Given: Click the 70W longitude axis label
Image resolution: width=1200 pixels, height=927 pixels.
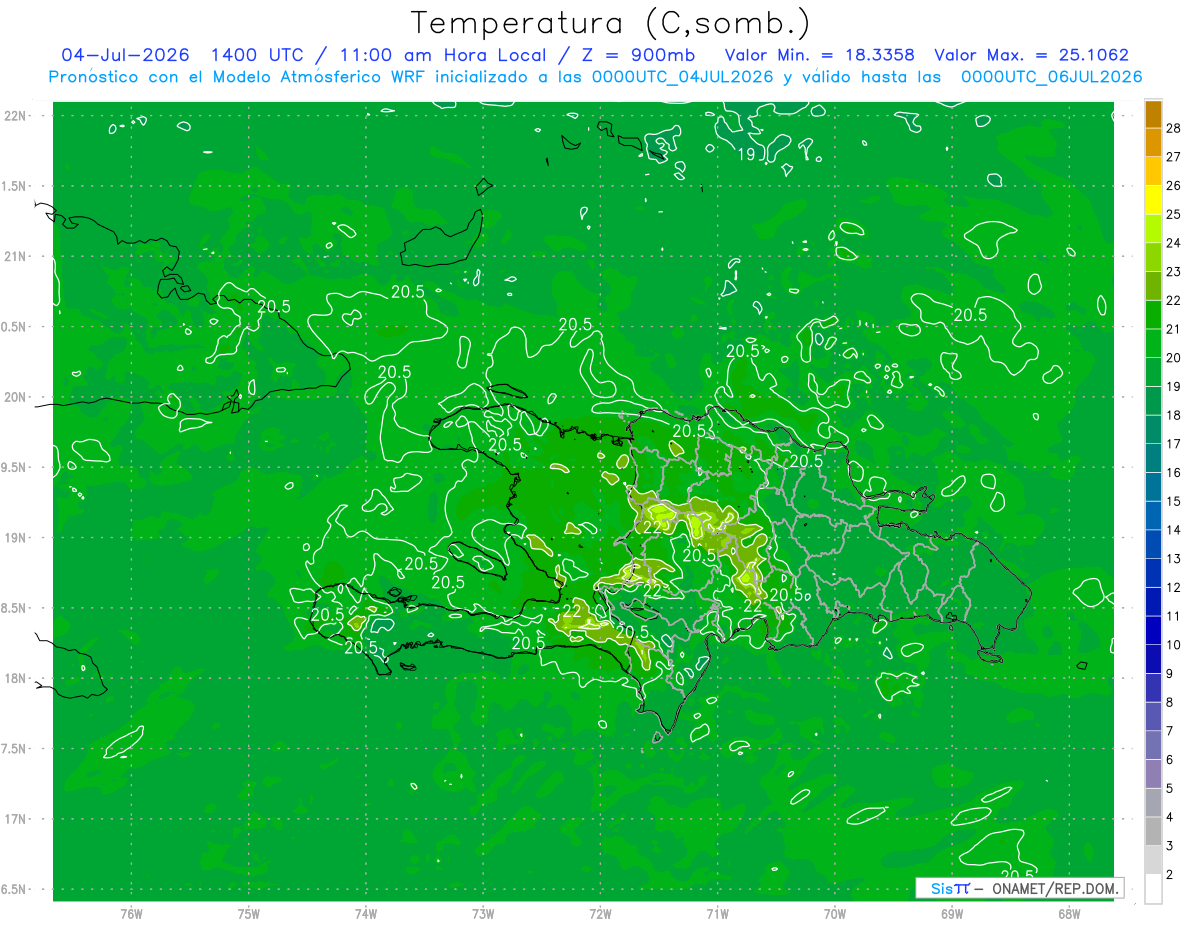Looking at the screenshot, I should pos(835,914).
